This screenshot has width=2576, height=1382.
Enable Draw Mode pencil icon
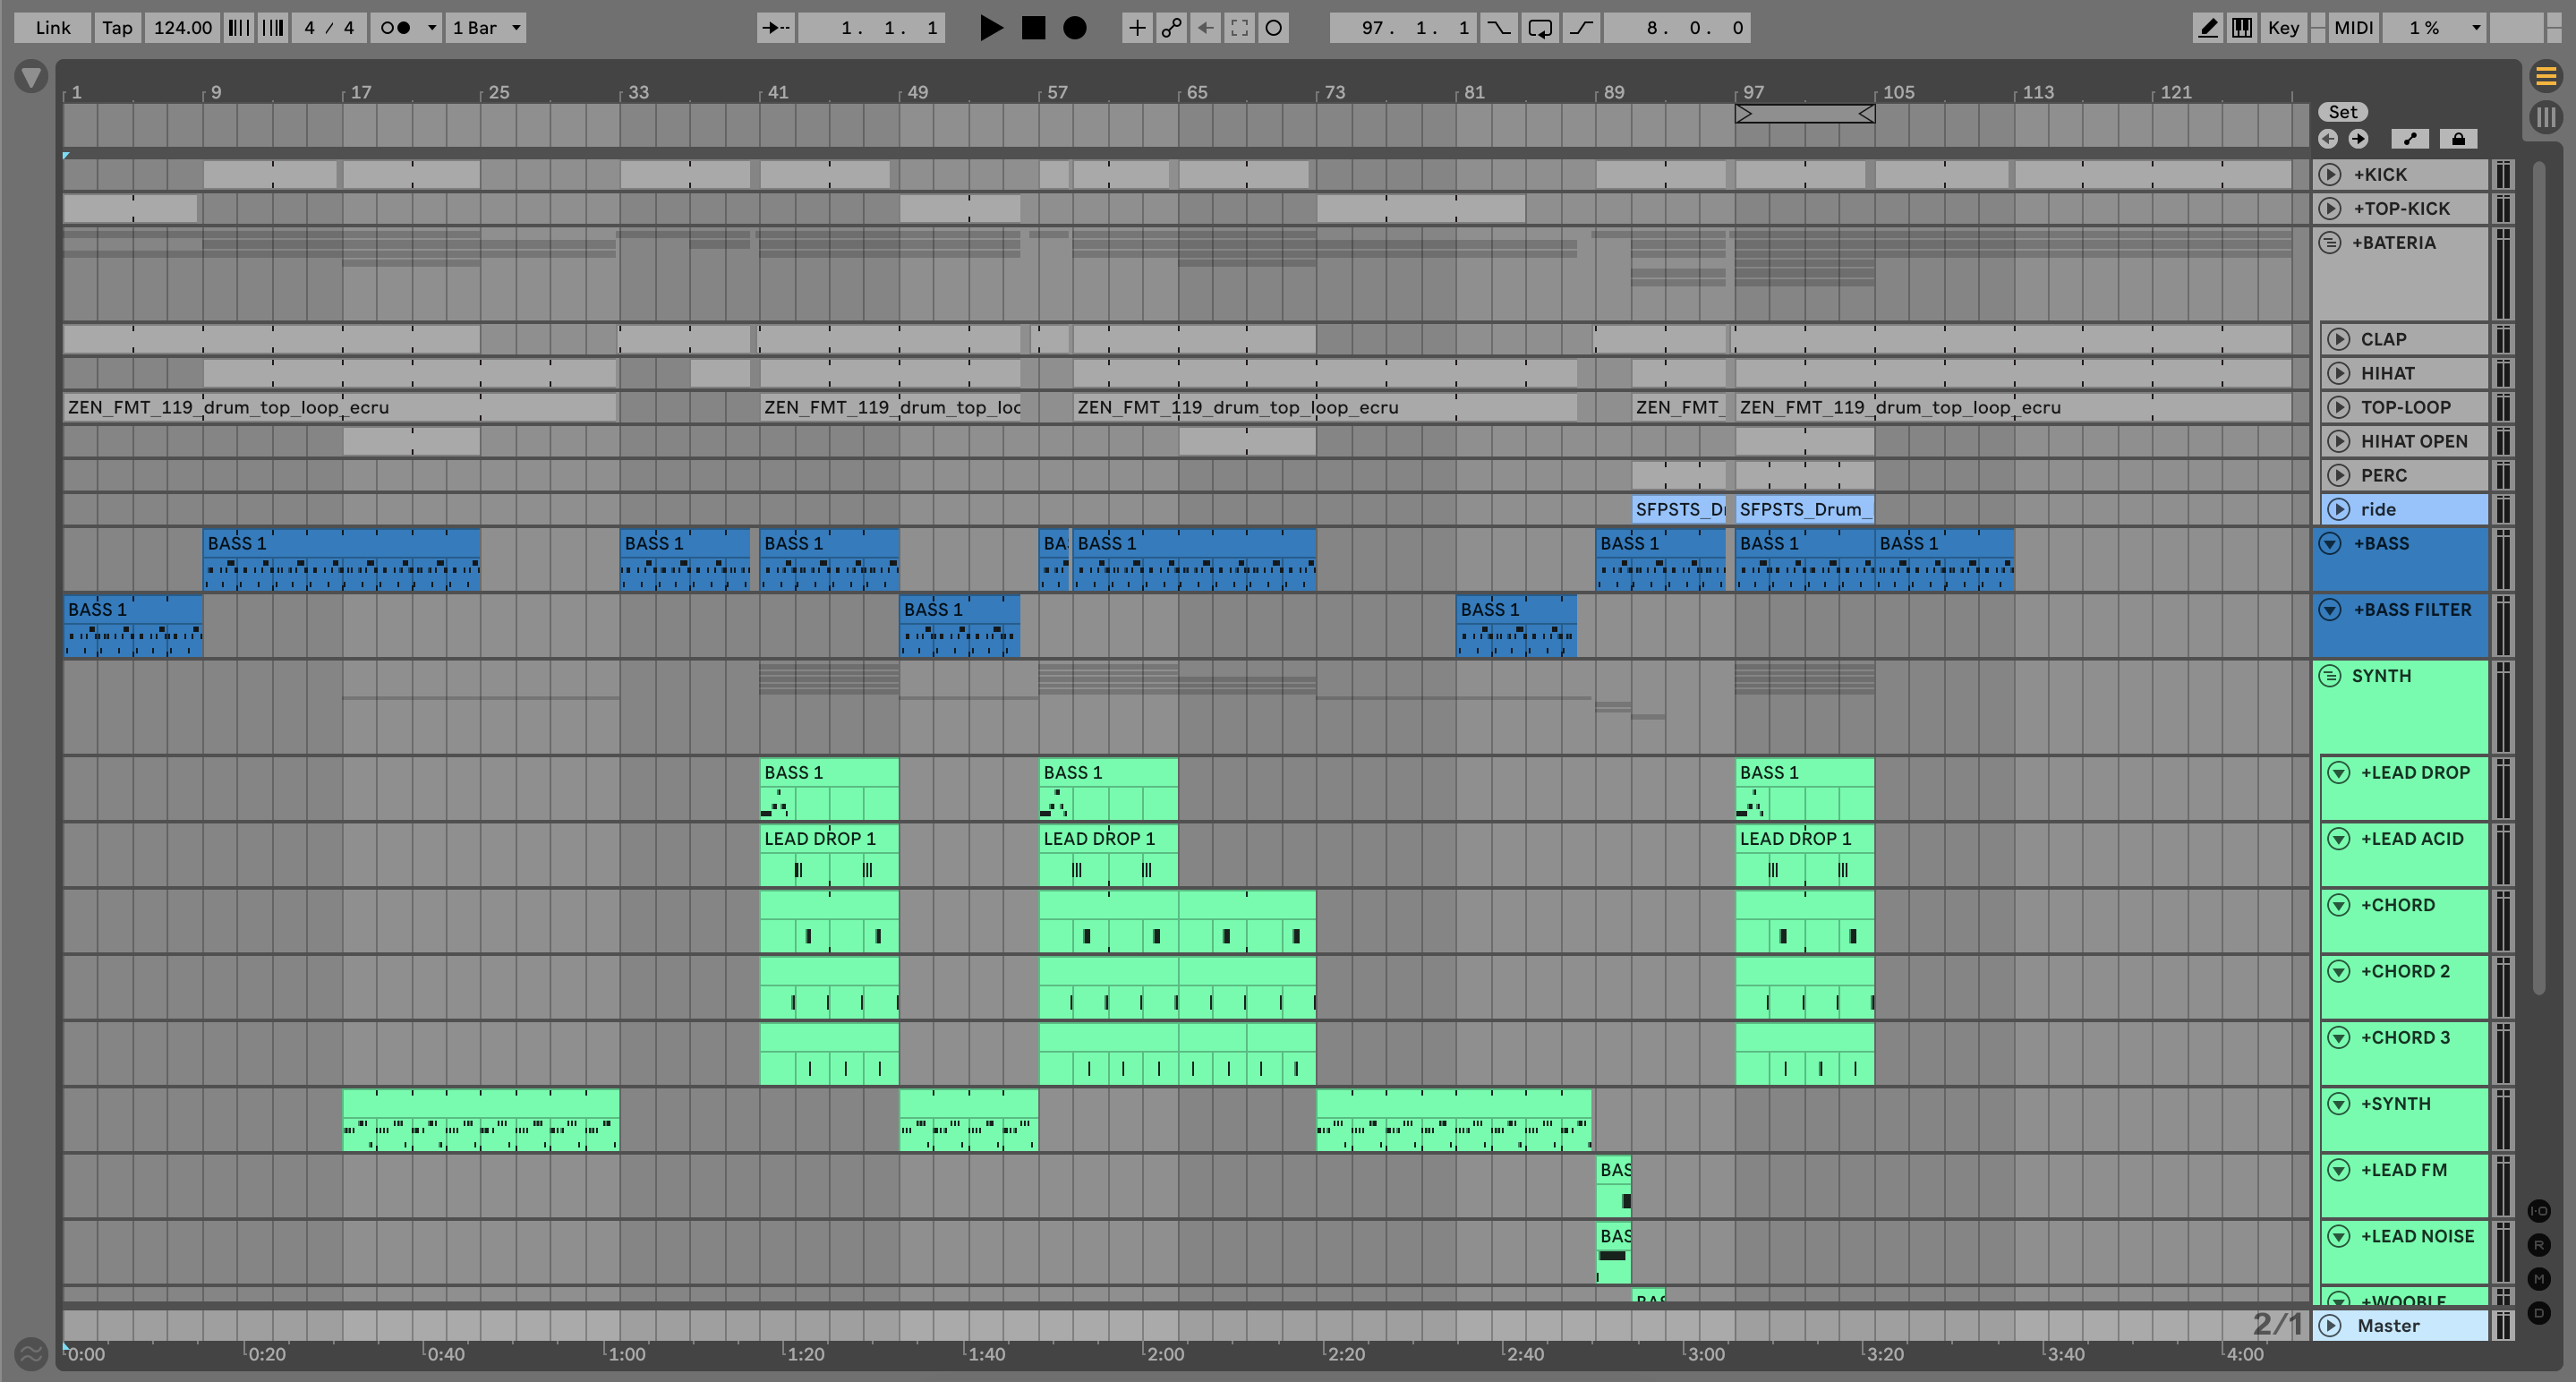2207,28
